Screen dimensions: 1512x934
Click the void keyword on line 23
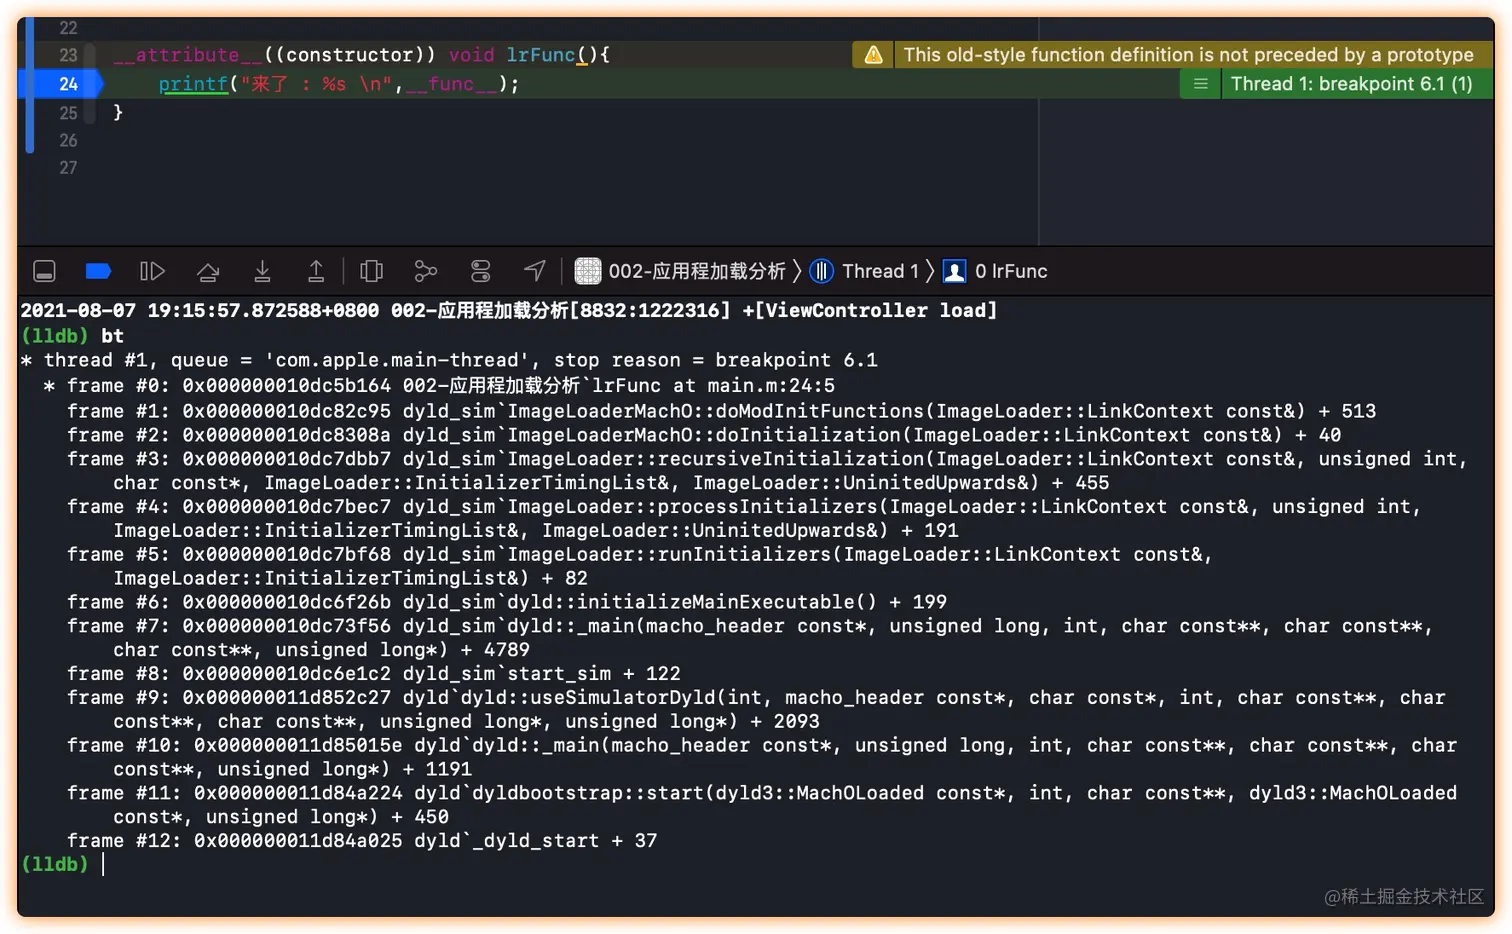[x=471, y=55]
